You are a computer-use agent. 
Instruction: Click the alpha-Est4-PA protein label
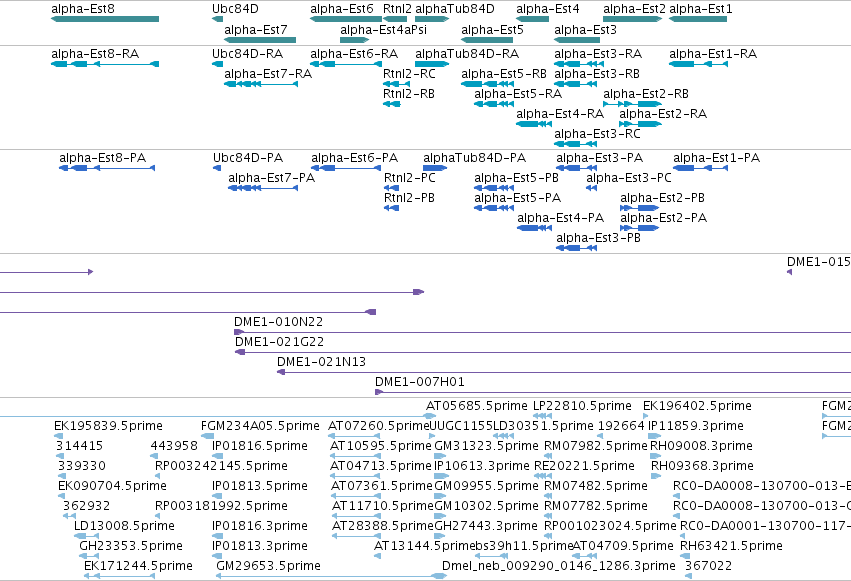(561, 218)
